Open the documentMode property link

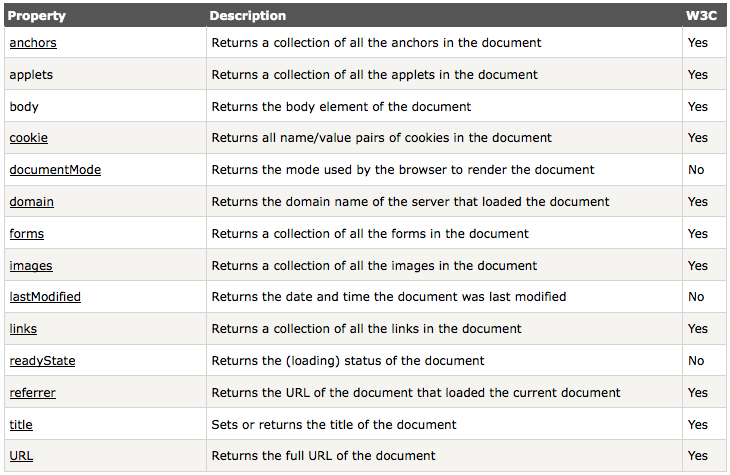tap(55, 170)
